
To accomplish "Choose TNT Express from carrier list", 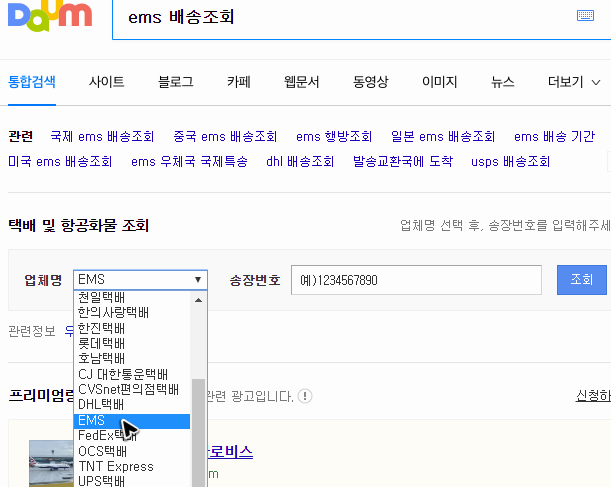I will point(132,466).
